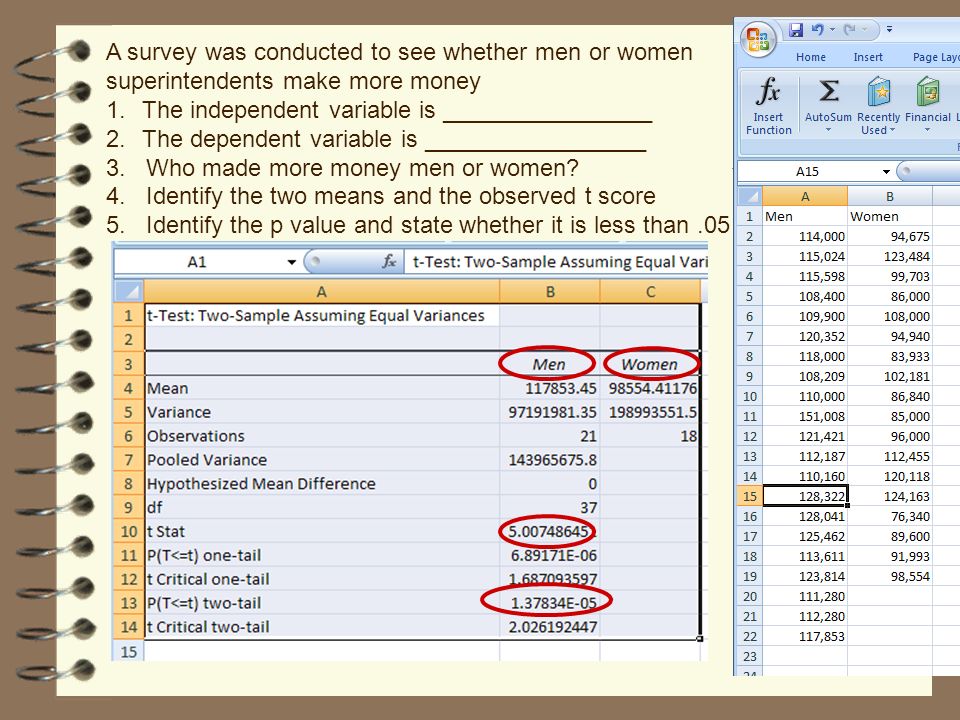Expand the Financial functions dropdown arrow

tap(927, 130)
